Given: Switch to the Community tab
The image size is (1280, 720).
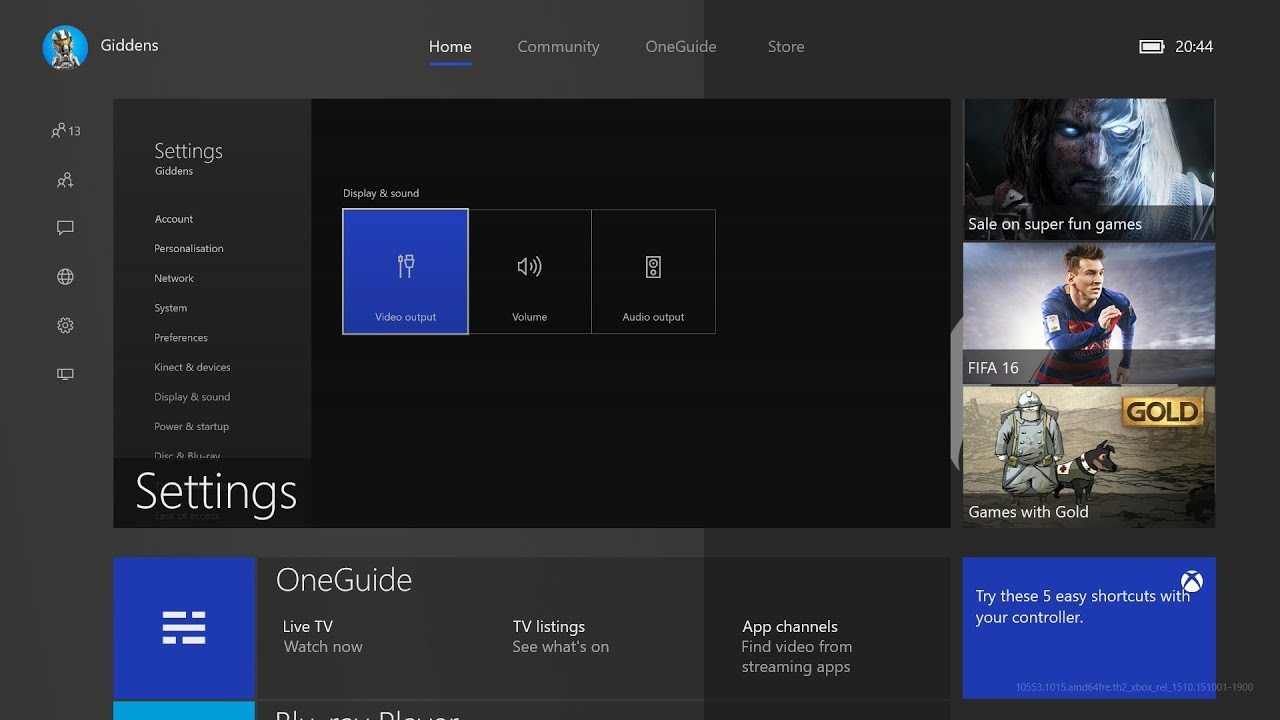Looking at the screenshot, I should click(x=558, y=47).
